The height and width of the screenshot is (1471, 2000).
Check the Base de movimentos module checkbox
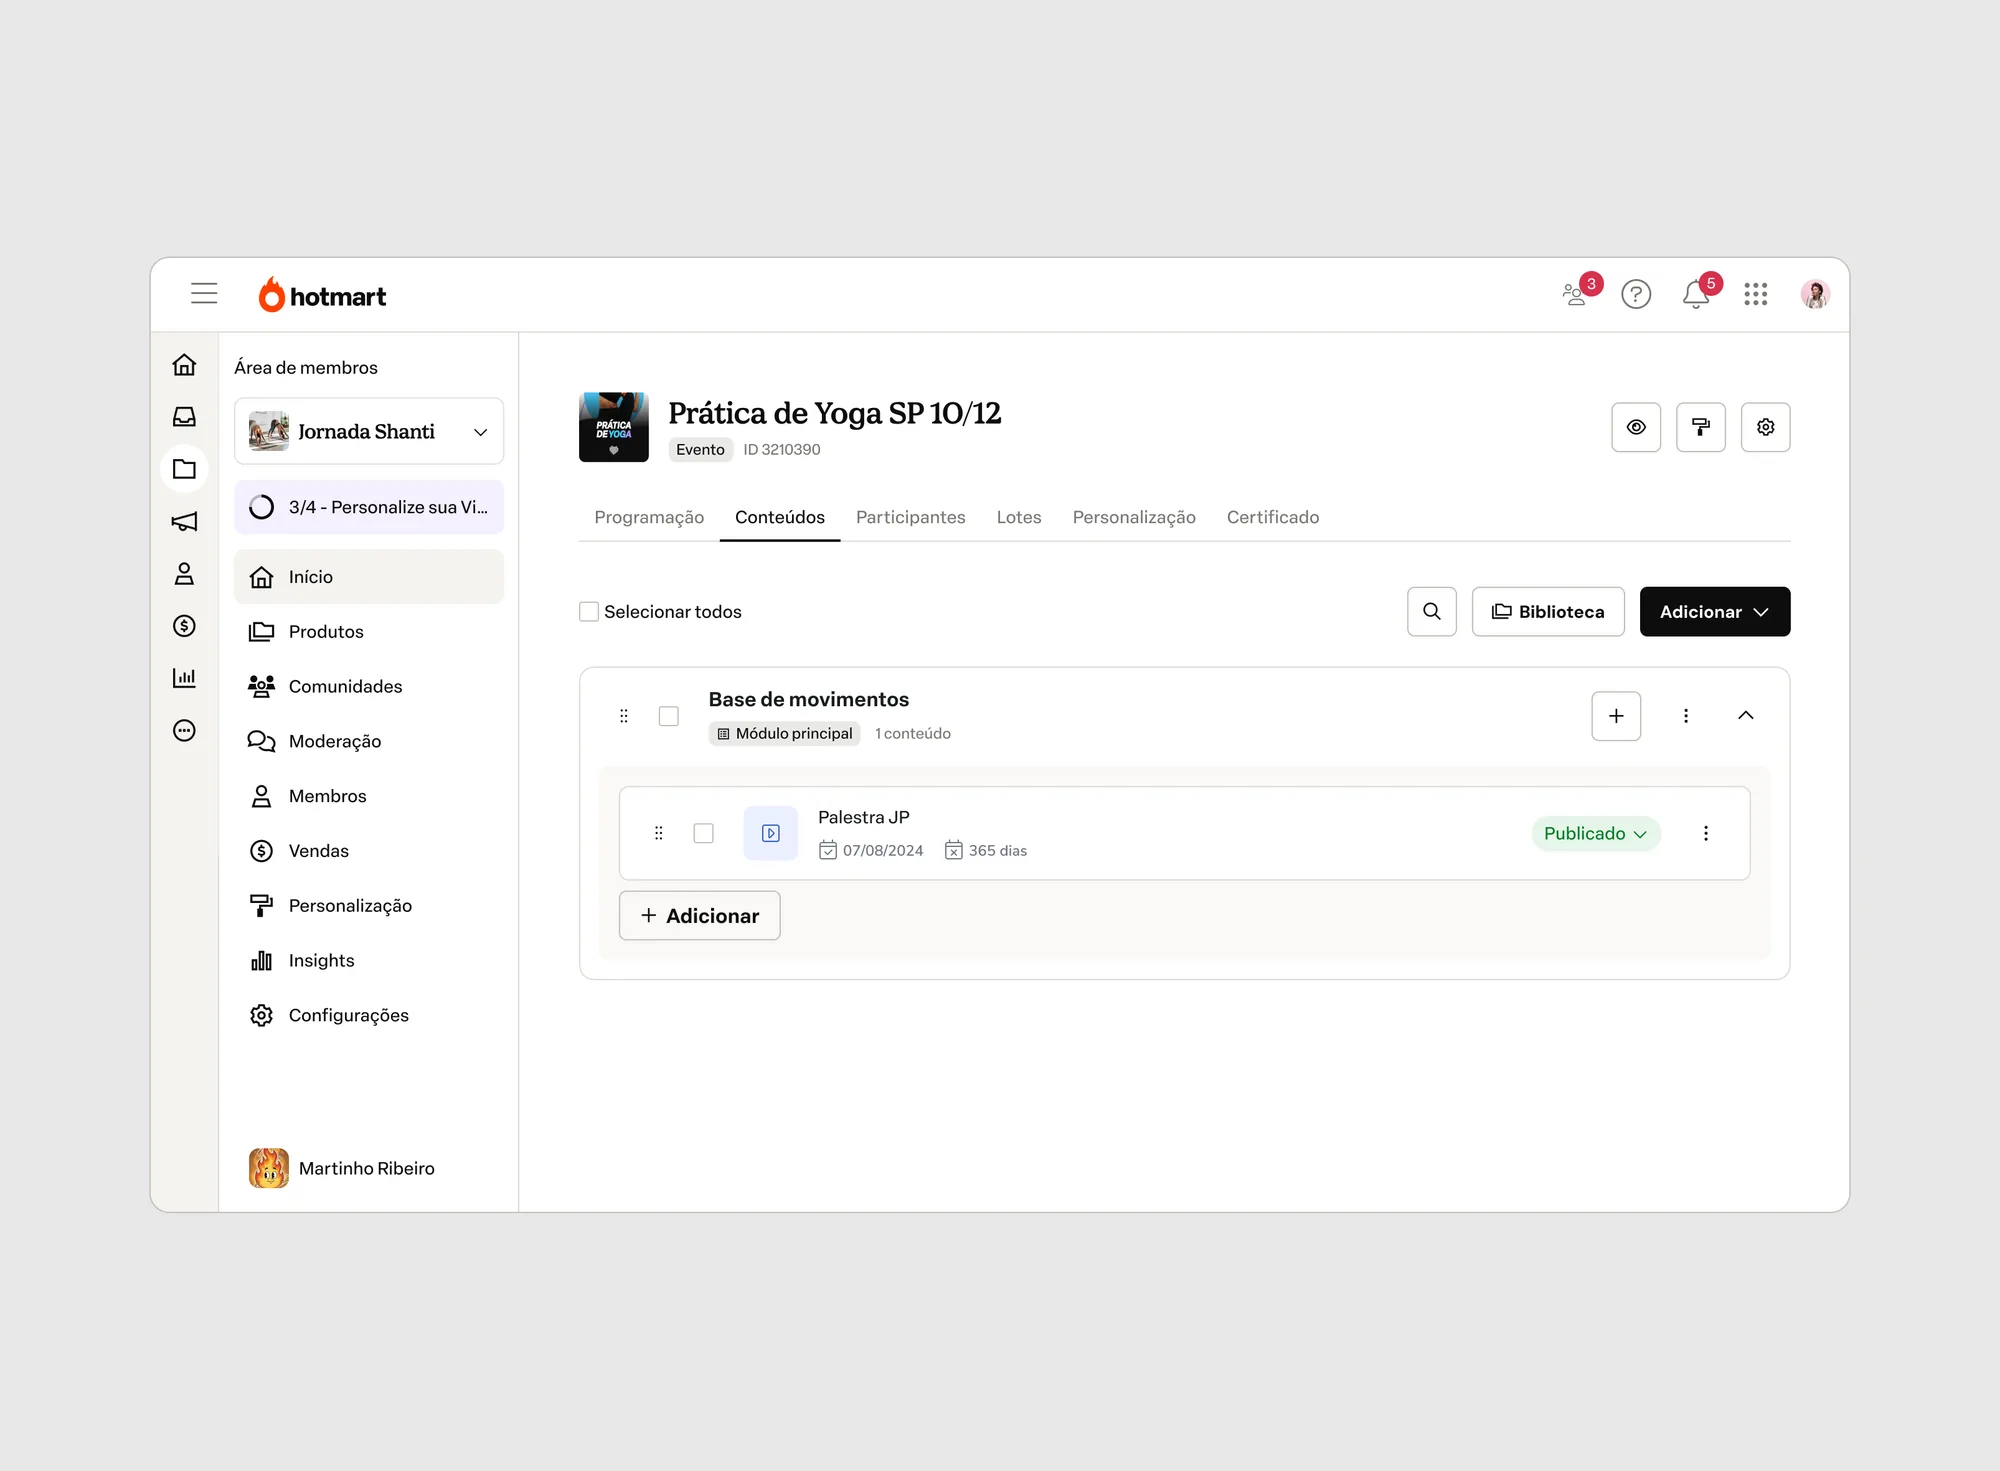click(669, 716)
